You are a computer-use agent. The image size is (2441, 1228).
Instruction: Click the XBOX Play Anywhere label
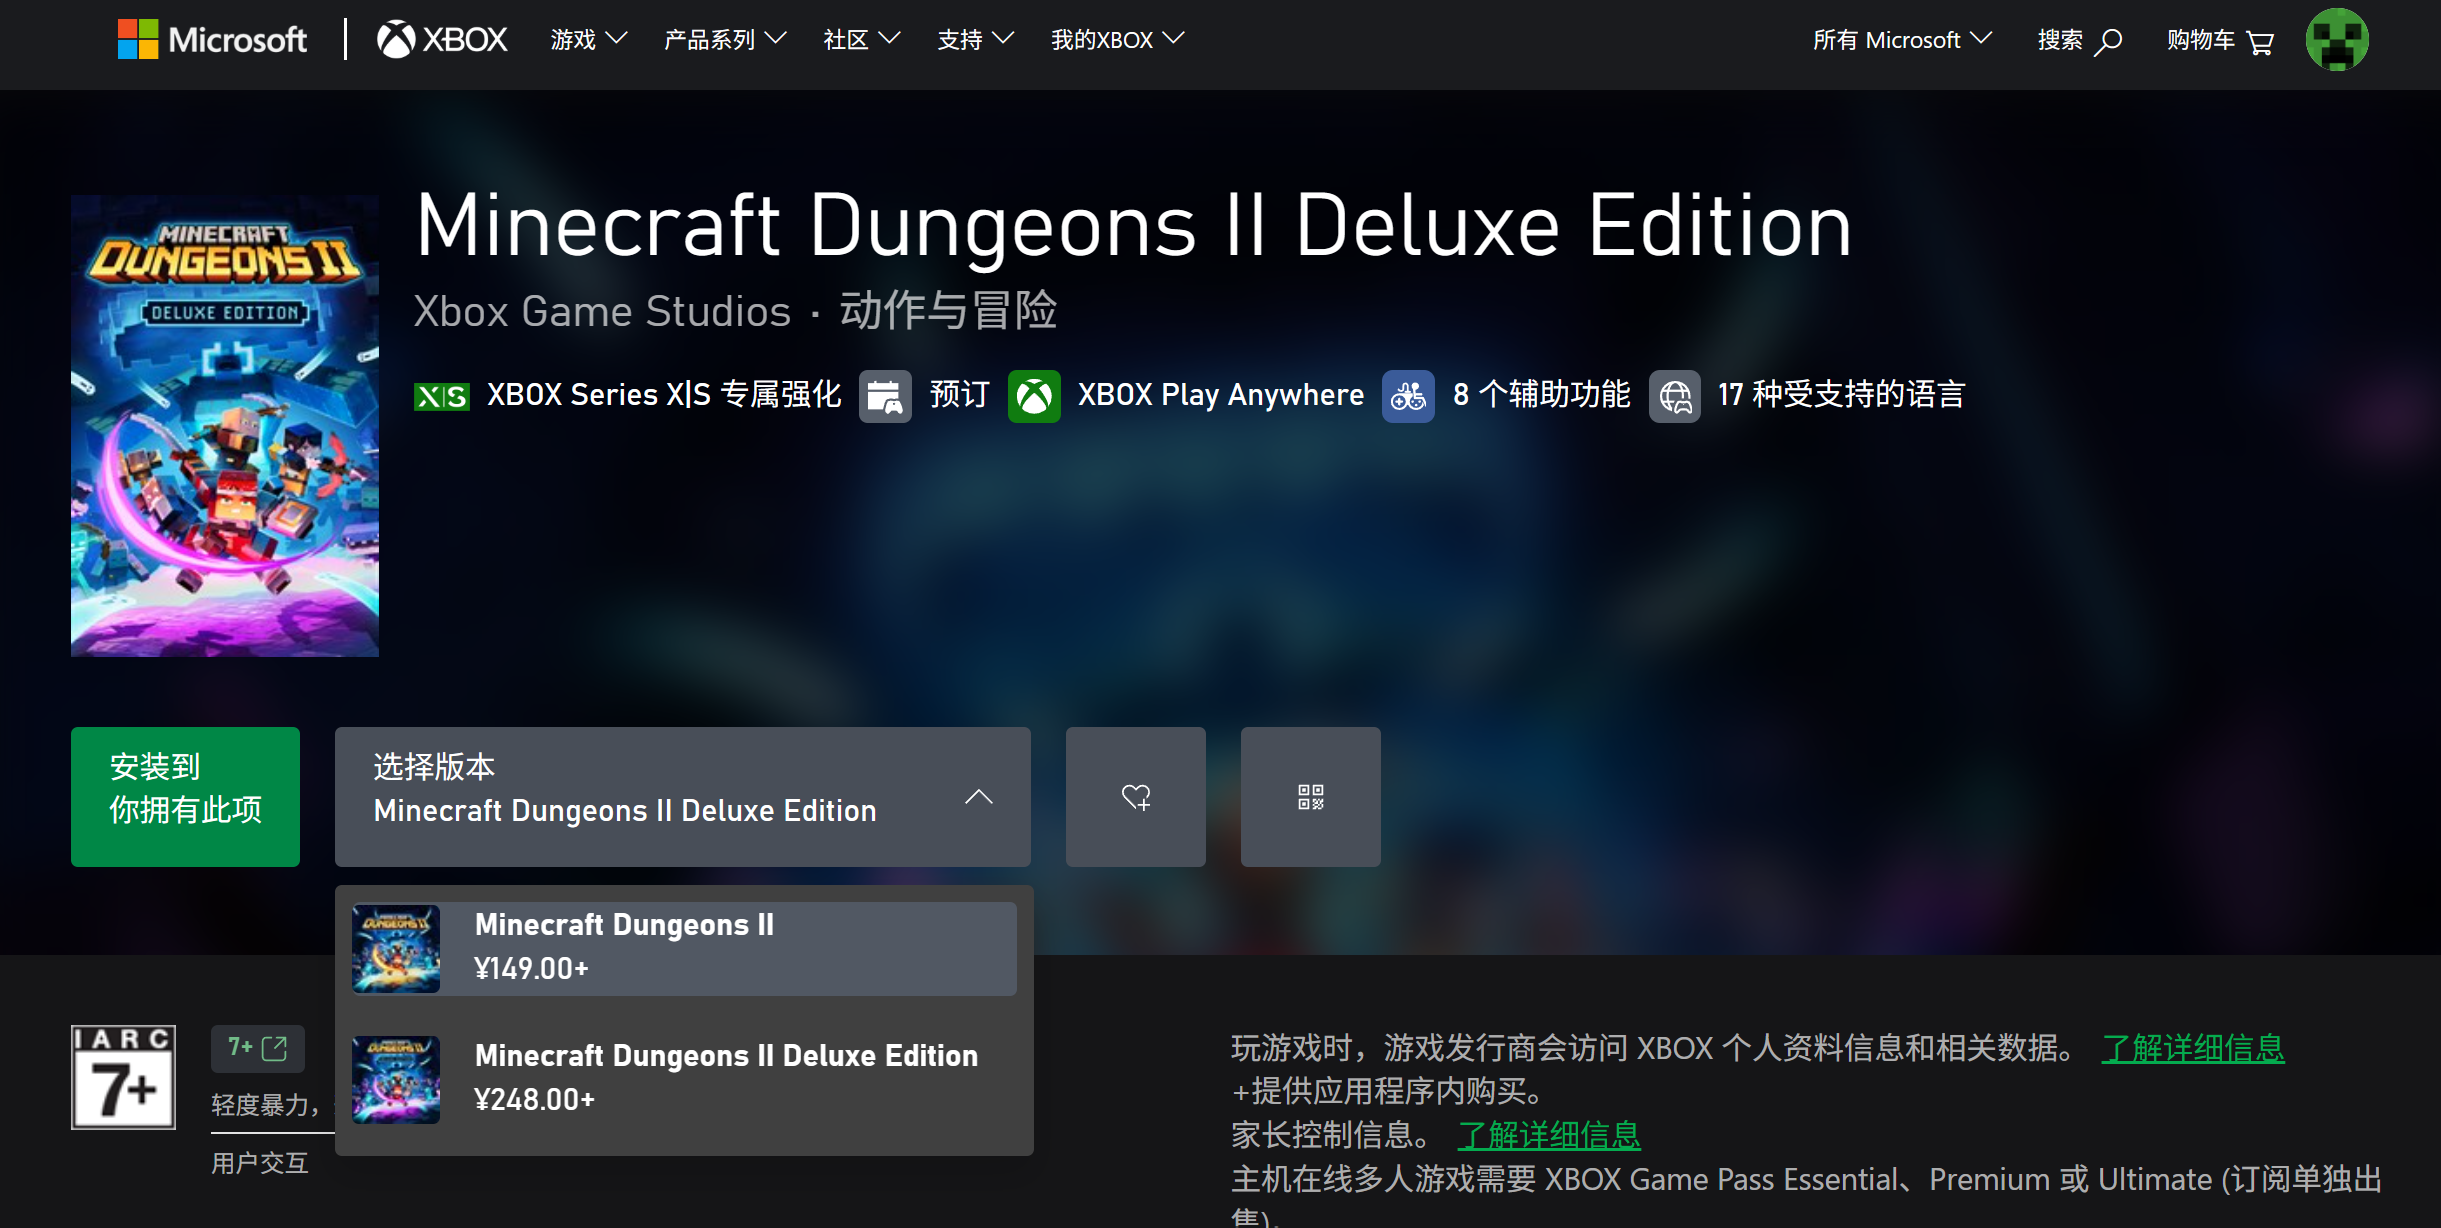pyautogui.click(x=1221, y=395)
